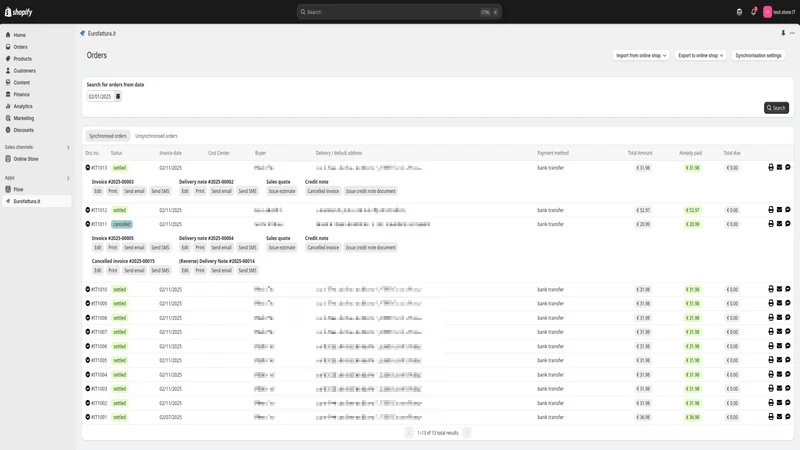Print Delivery note #2025-00002
Viewport: 800px width, 450px height.
click(x=200, y=191)
